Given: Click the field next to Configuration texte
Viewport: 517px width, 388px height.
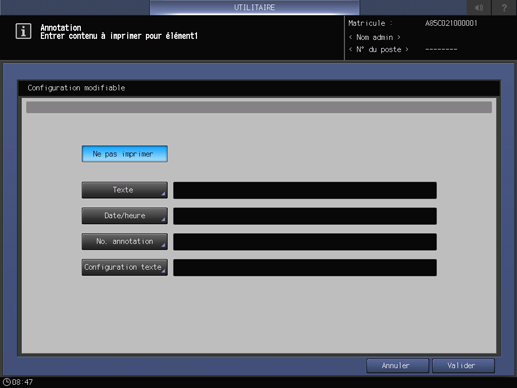Looking at the screenshot, I should tap(305, 268).
